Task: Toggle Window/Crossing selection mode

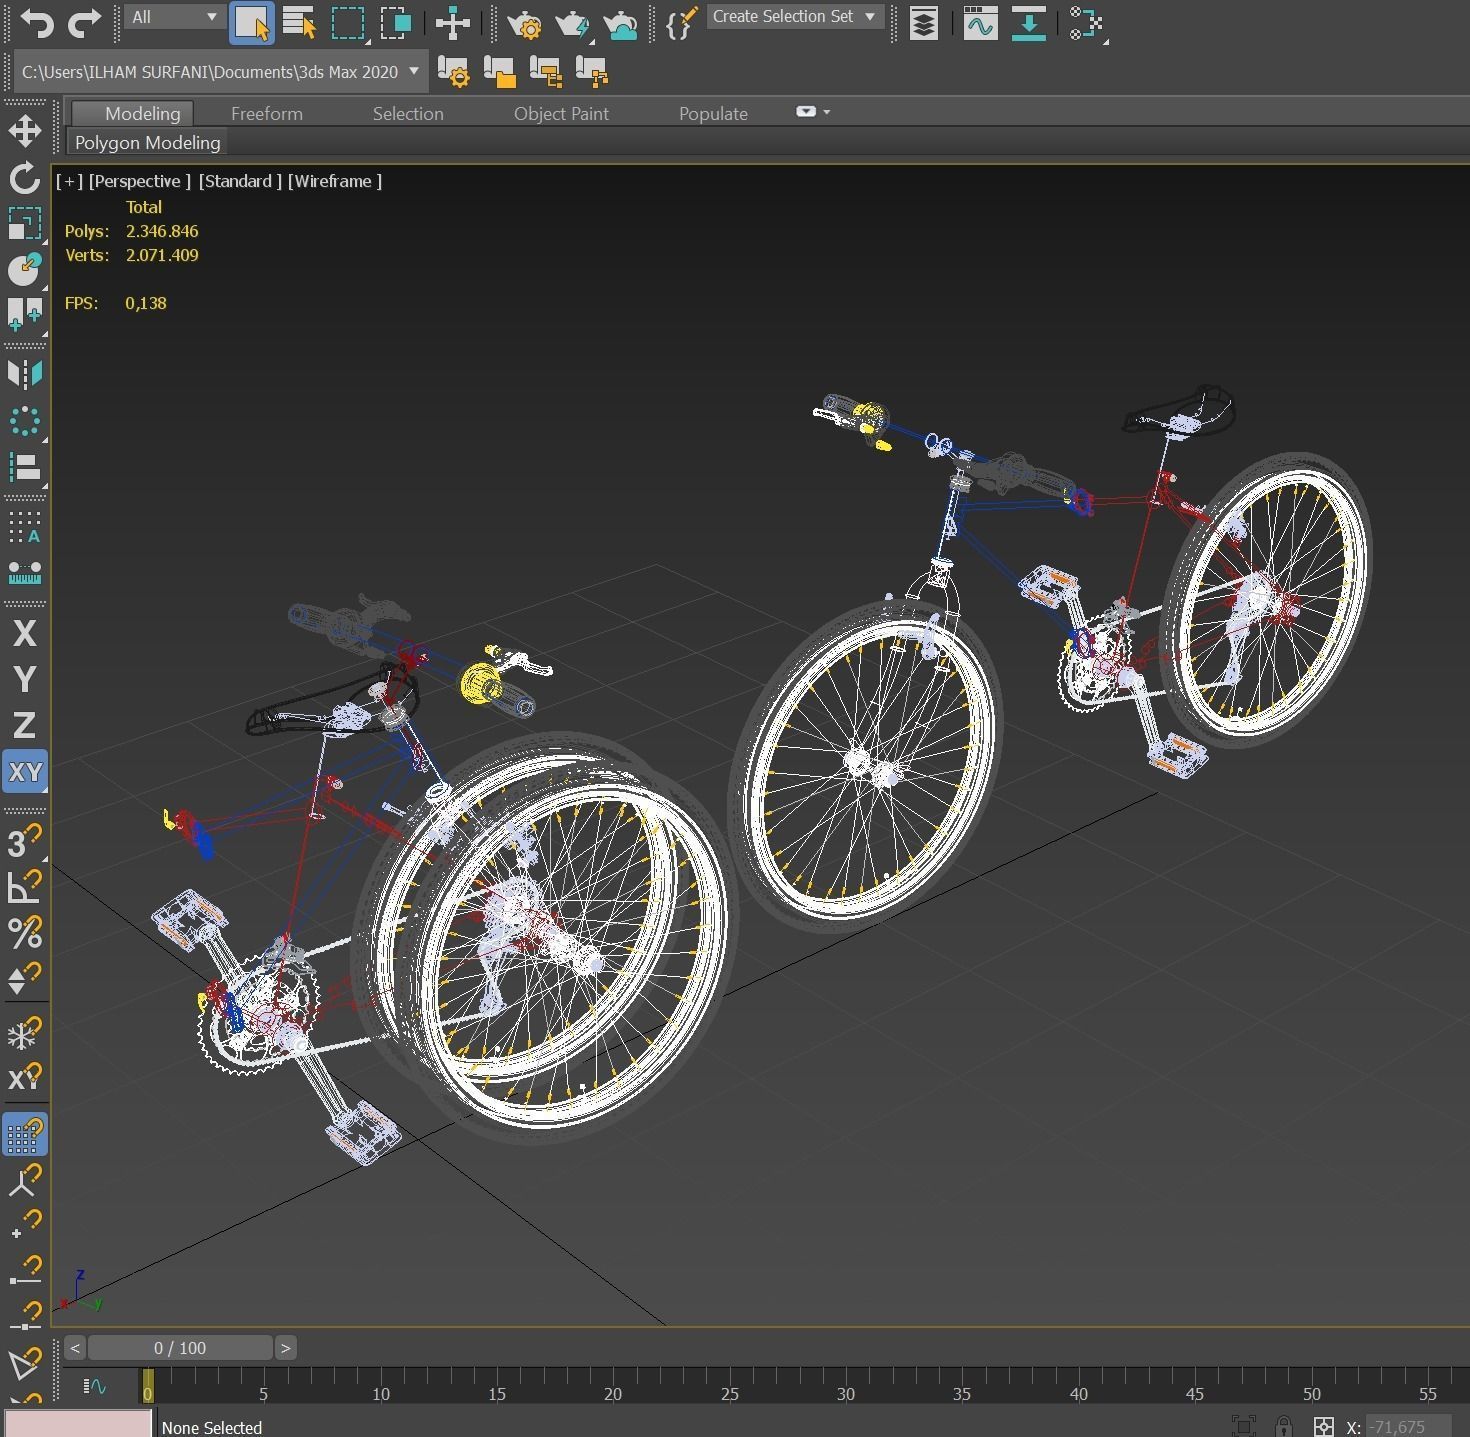Action: (x=395, y=23)
